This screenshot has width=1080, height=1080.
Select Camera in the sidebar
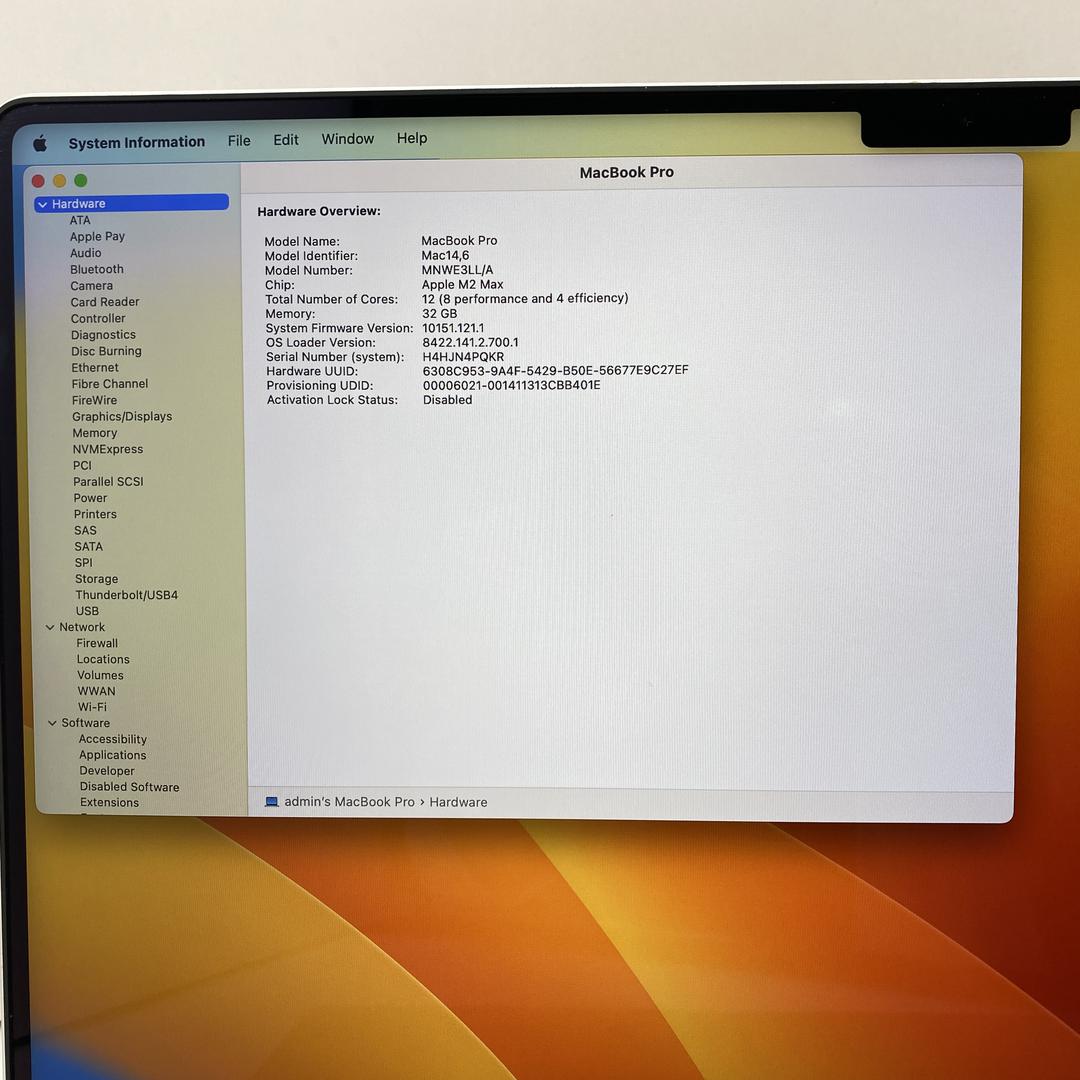tap(92, 286)
